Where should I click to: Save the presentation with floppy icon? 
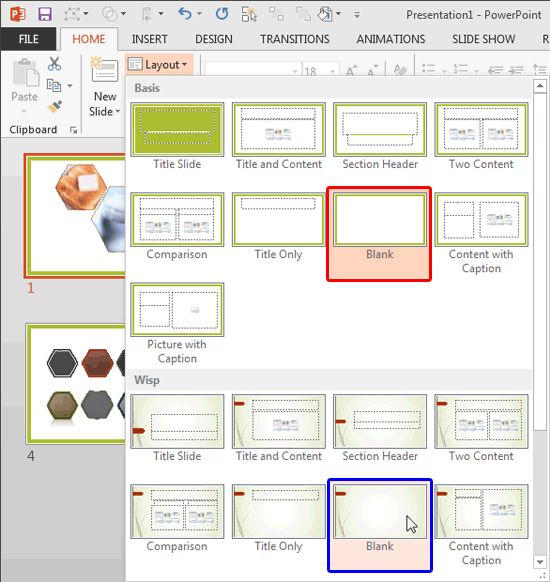[x=45, y=14]
